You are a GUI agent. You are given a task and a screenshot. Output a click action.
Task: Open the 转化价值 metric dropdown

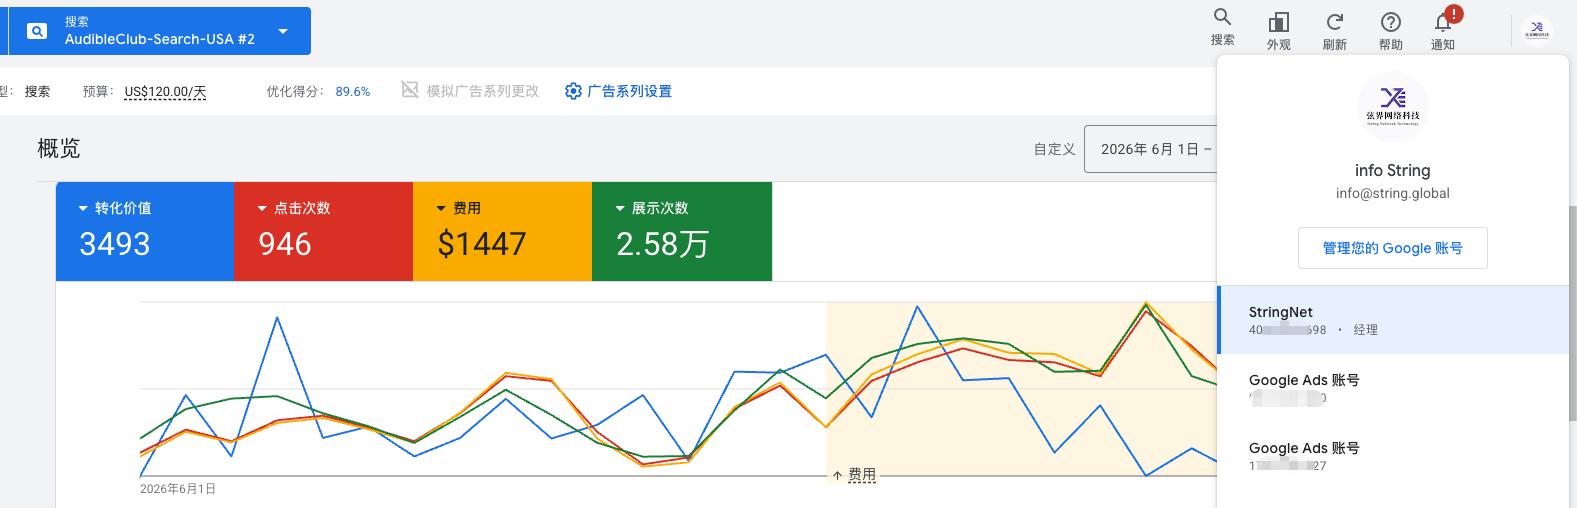(x=84, y=209)
